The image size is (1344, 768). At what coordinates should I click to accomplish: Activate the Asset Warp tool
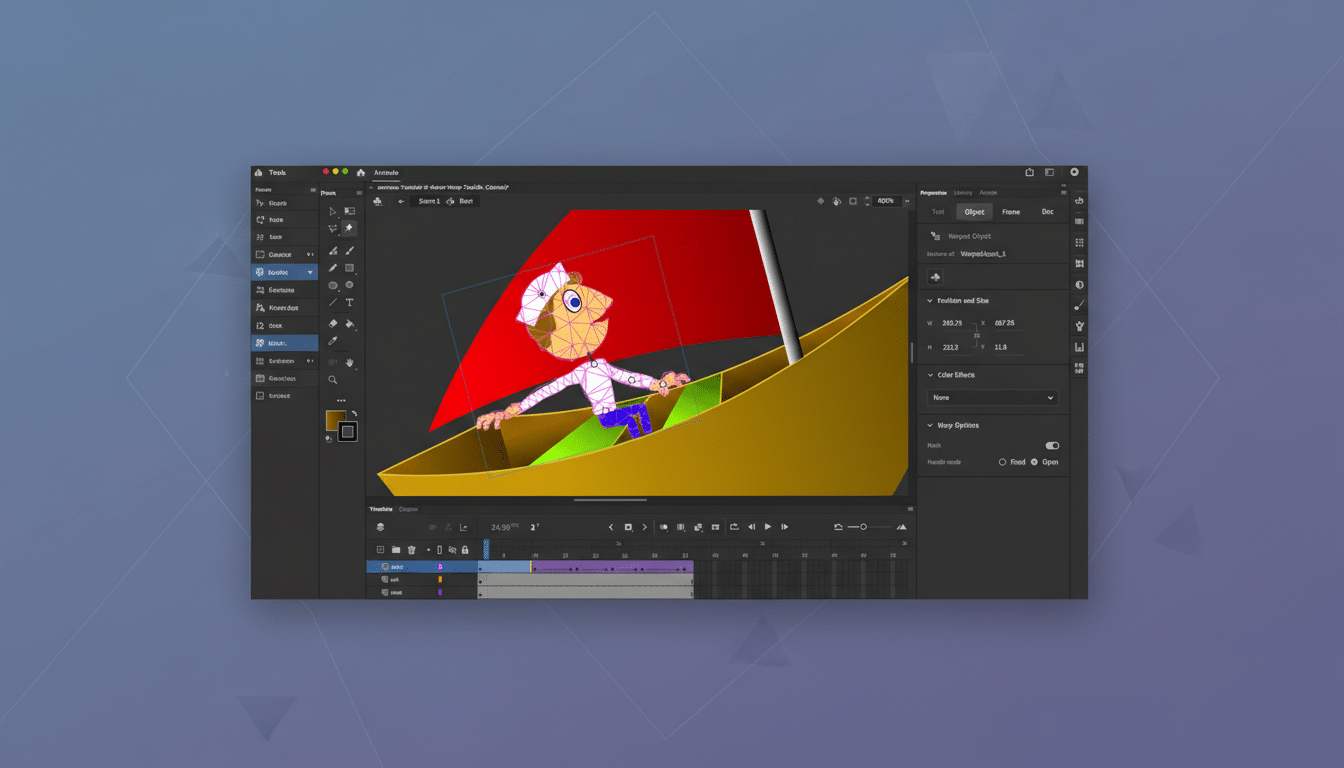(348, 227)
